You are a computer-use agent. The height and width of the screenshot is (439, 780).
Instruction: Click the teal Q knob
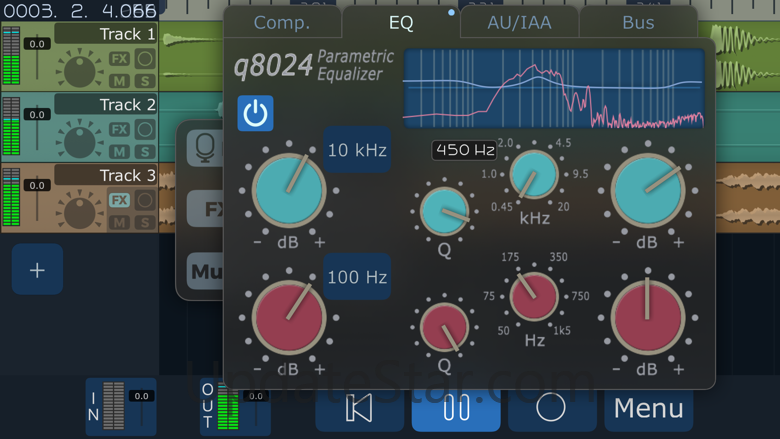tap(444, 211)
